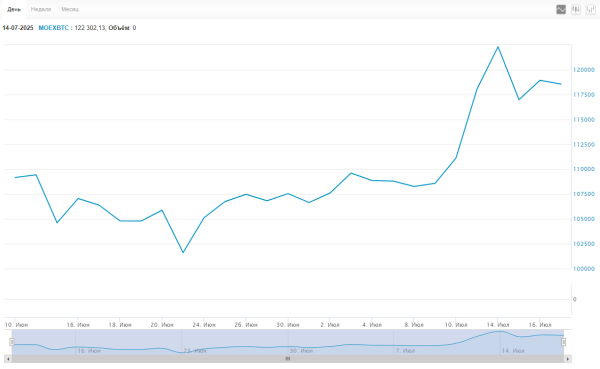Click the '14. Июл' x-axis date label

coord(498,325)
